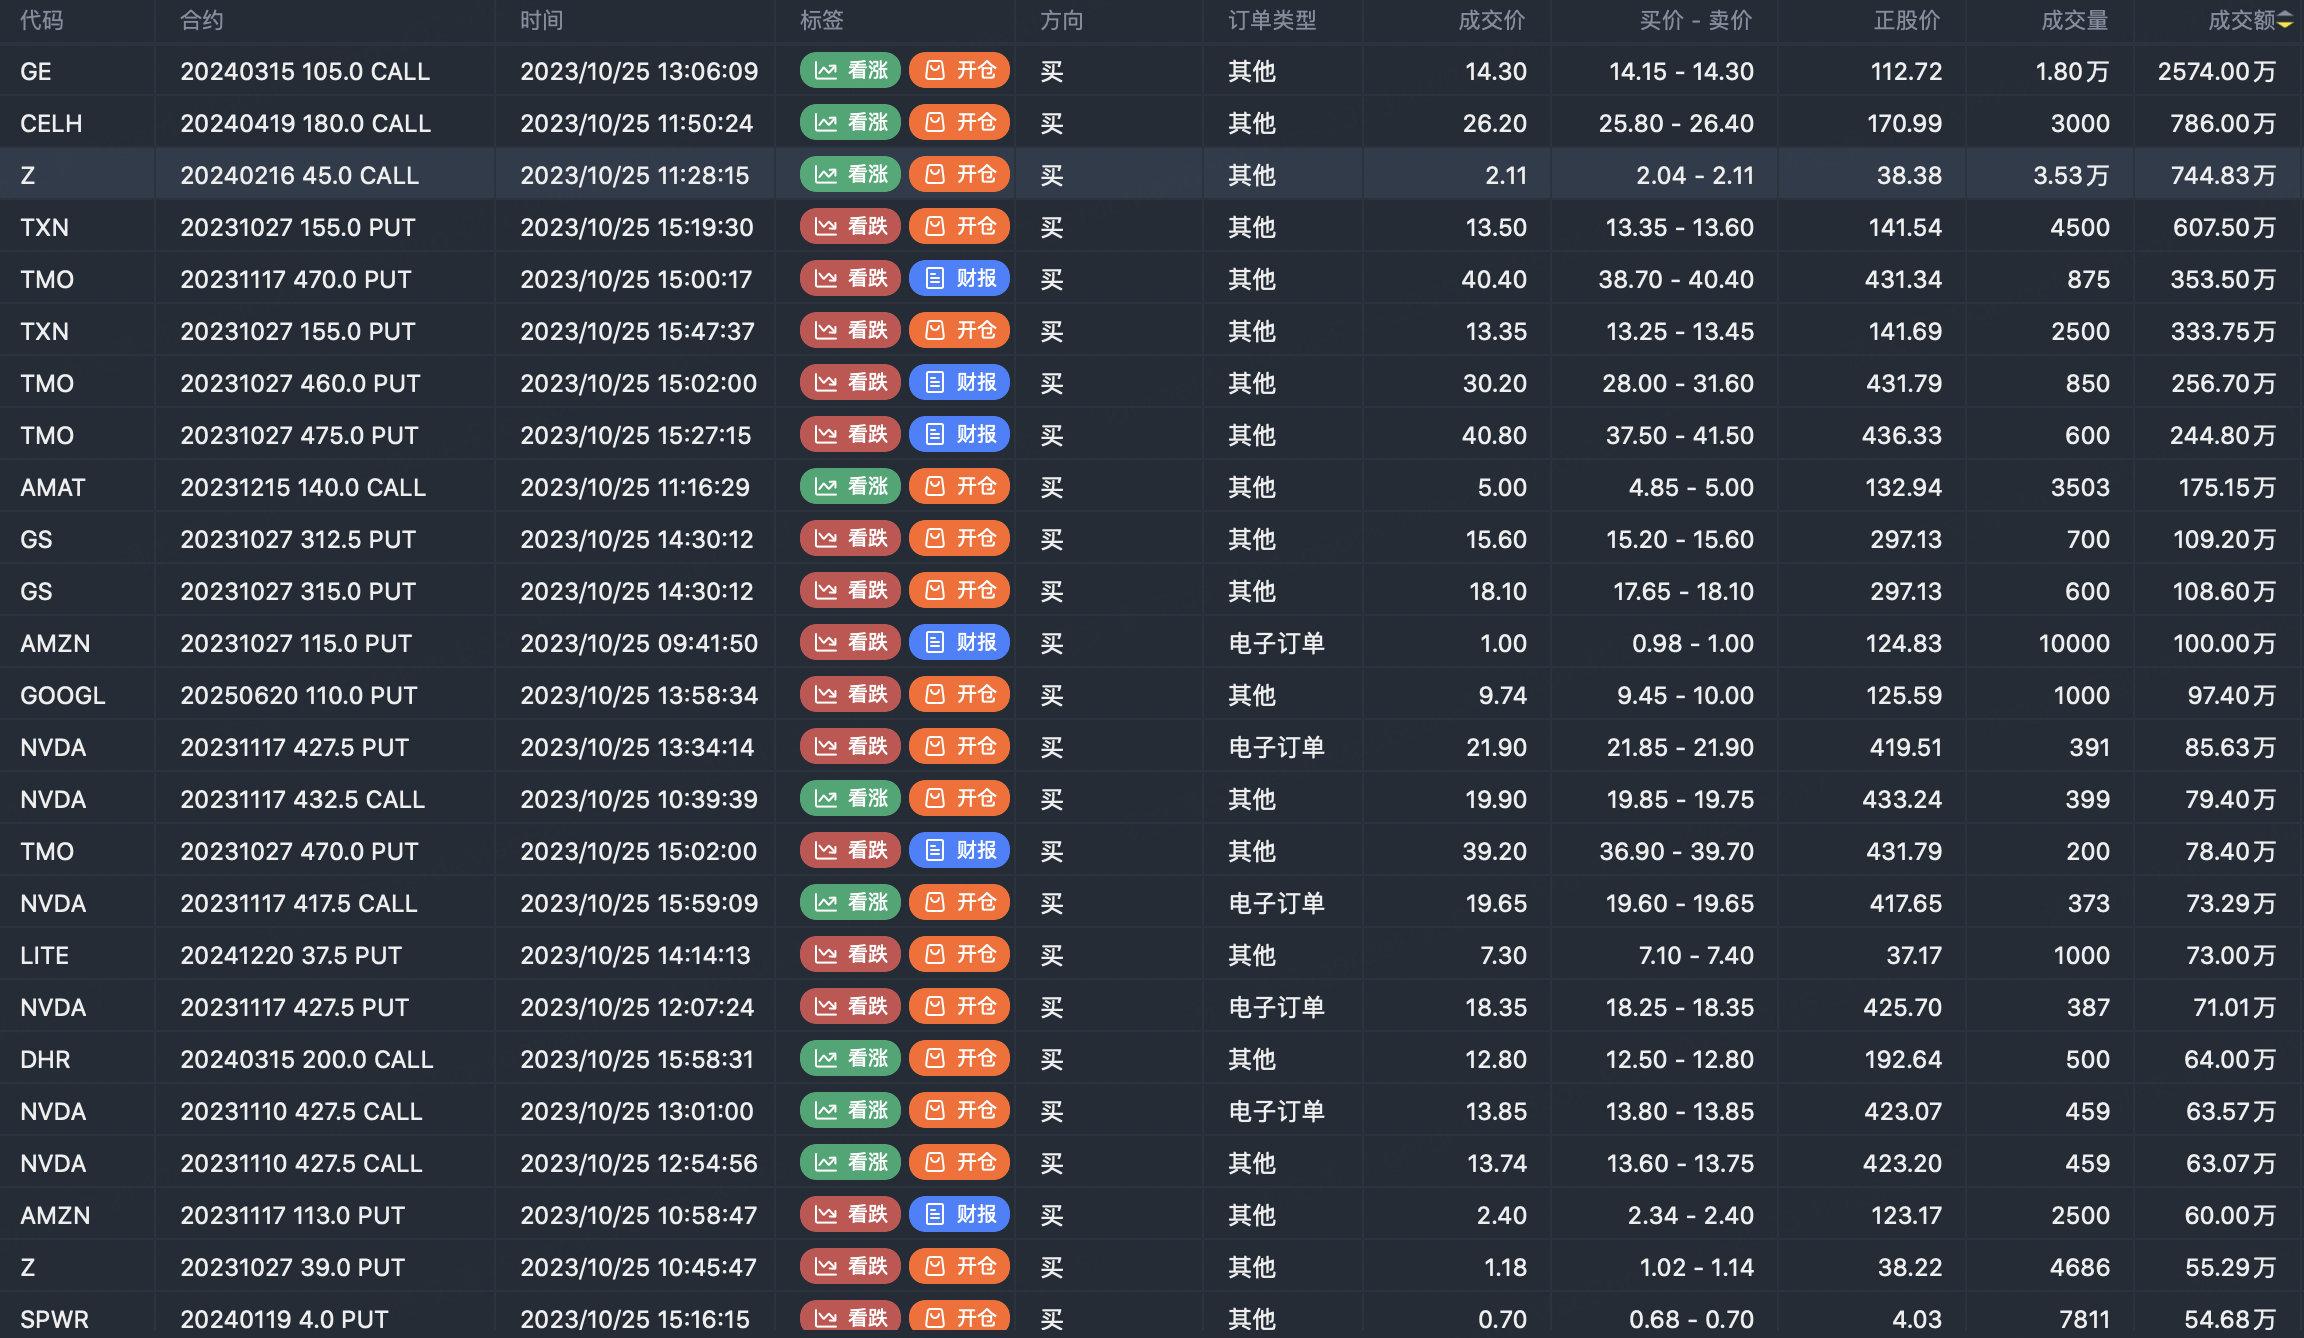
Task: Select the GE ticker cell
Action: click(x=36, y=72)
